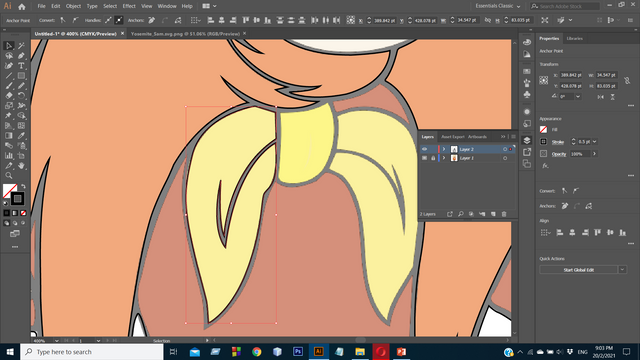The height and width of the screenshot is (360, 640).
Task: Select the Eyedropper tool
Action: (x=21, y=136)
